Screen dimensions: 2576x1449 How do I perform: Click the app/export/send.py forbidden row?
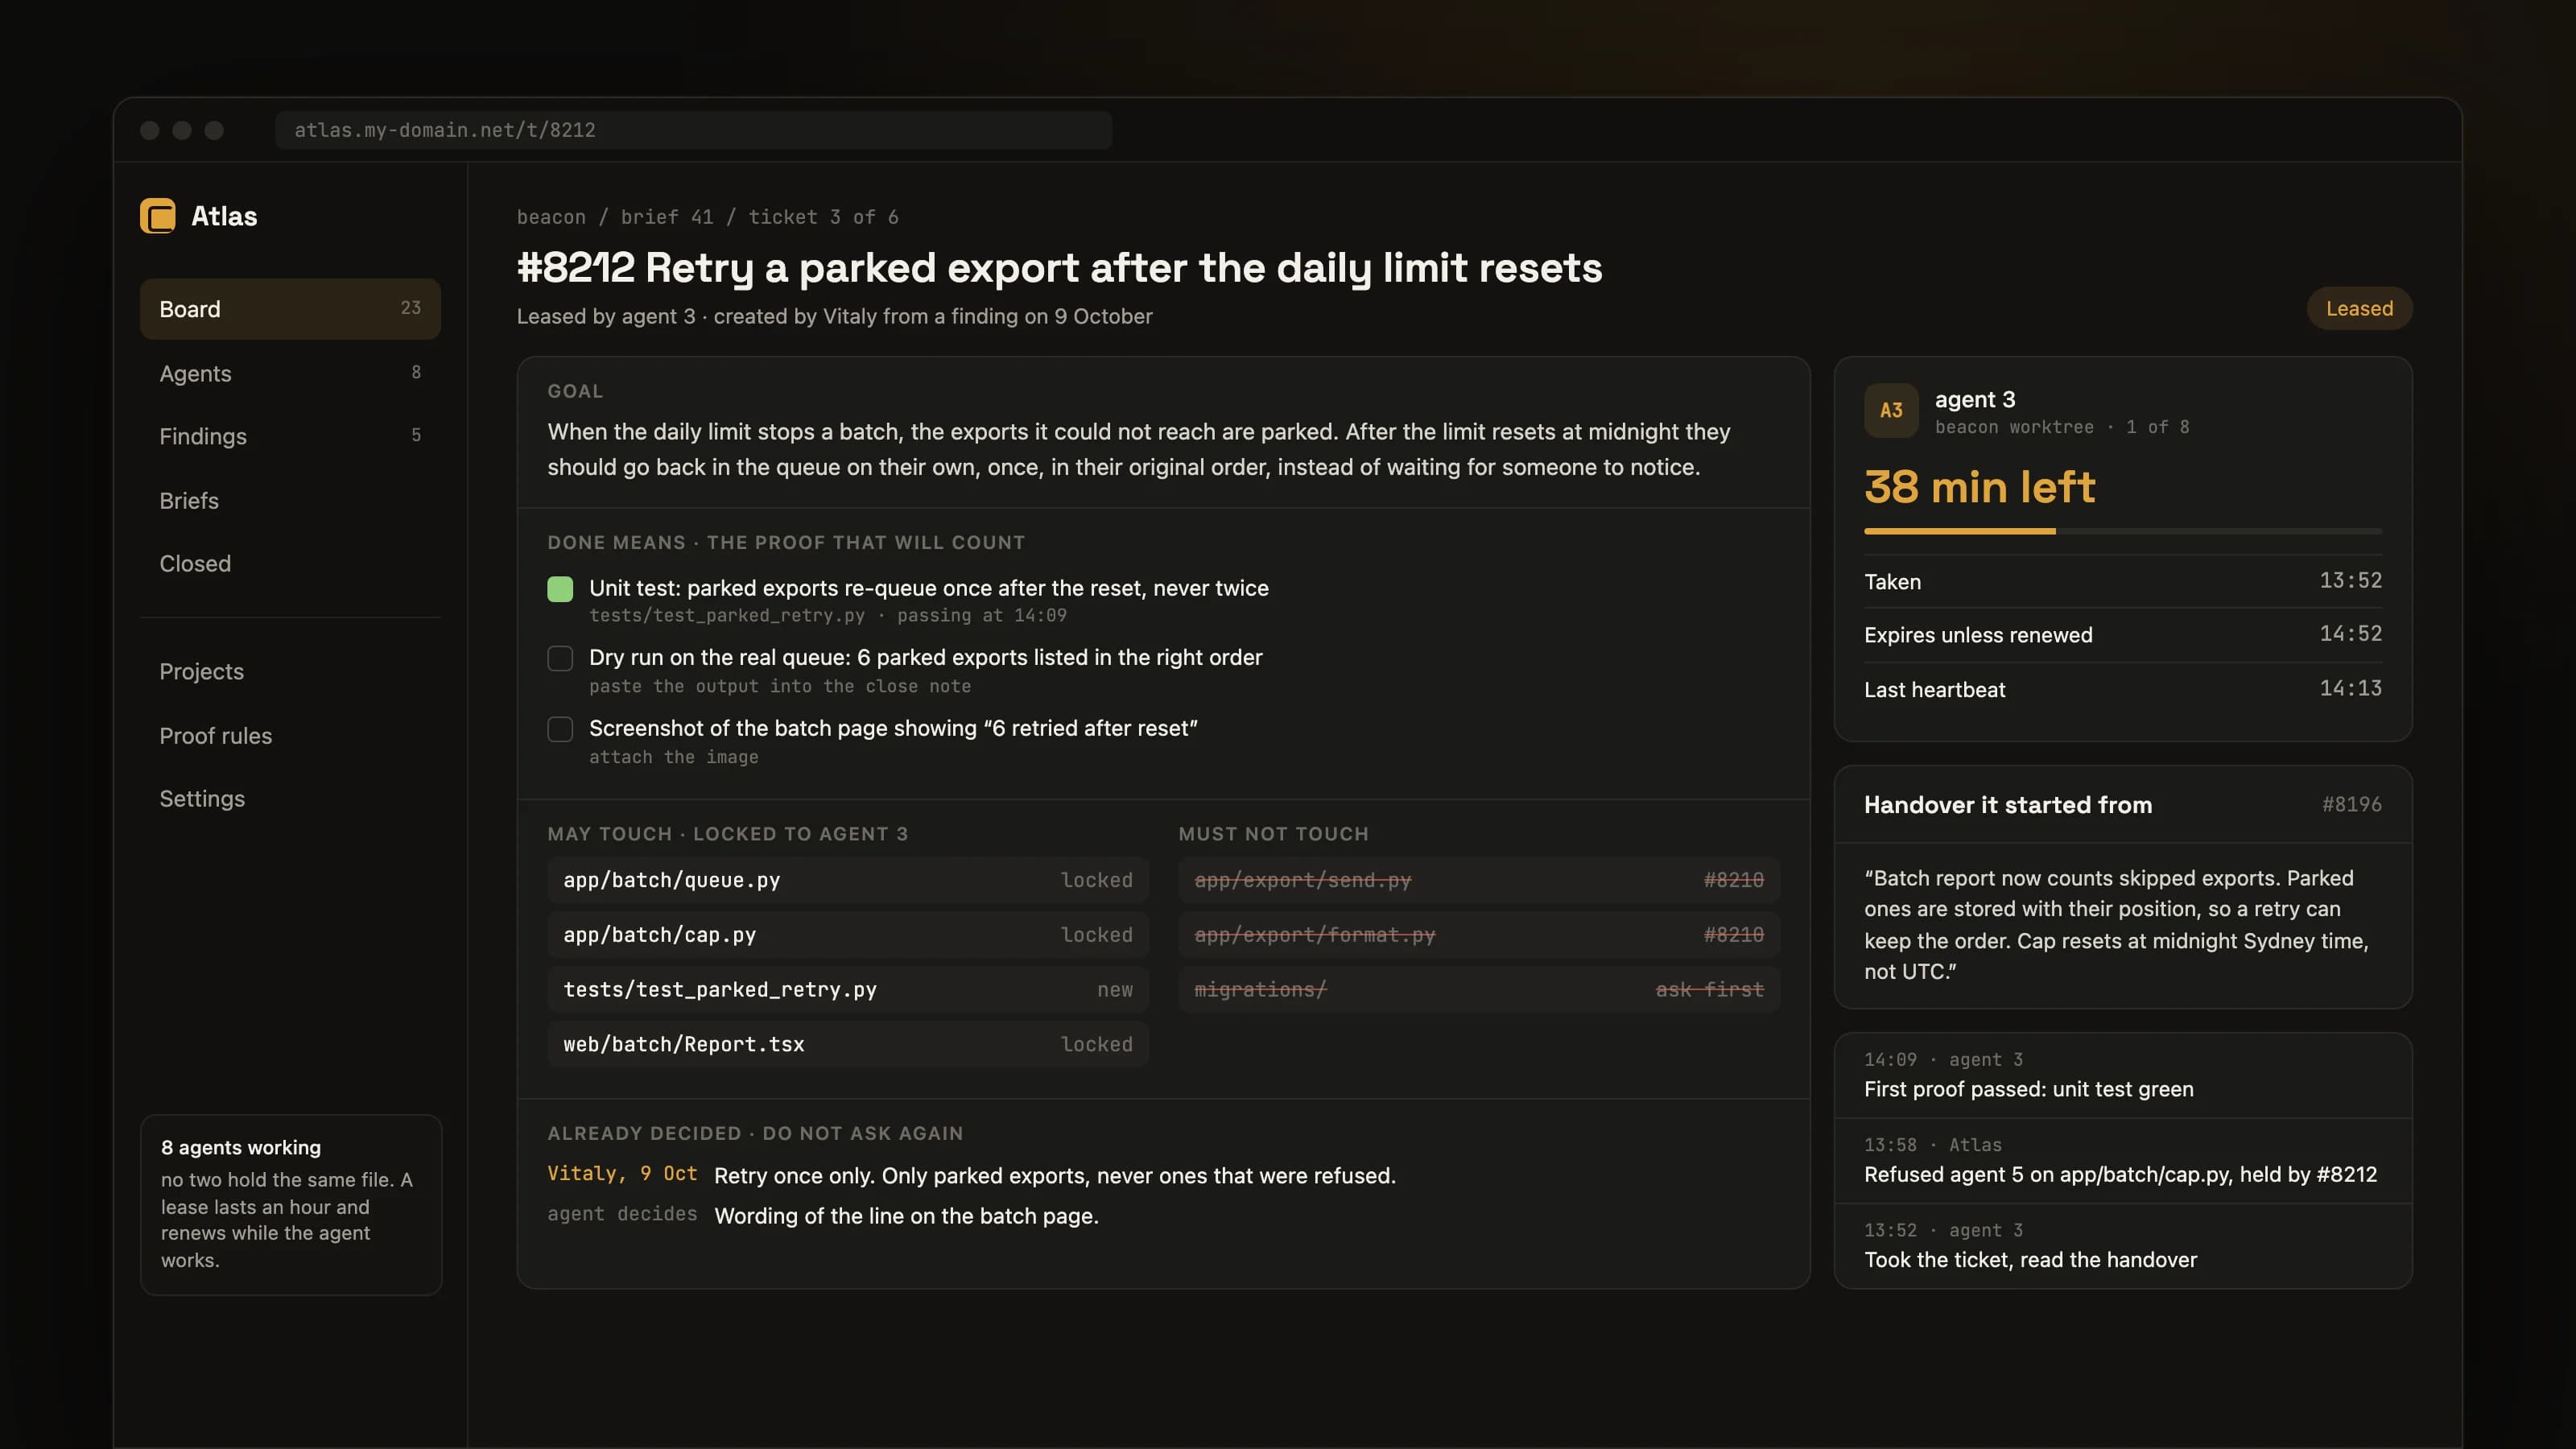(x=1479, y=880)
